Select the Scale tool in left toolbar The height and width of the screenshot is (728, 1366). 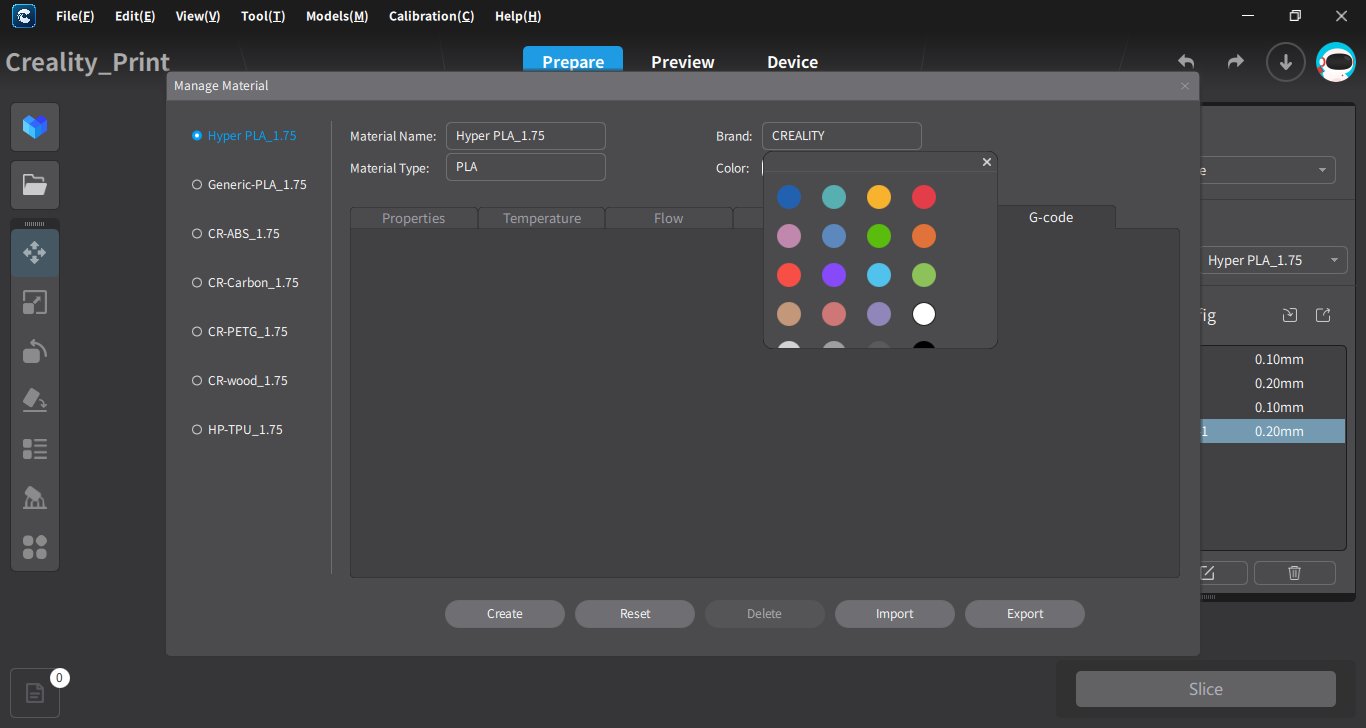tap(35, 302)
